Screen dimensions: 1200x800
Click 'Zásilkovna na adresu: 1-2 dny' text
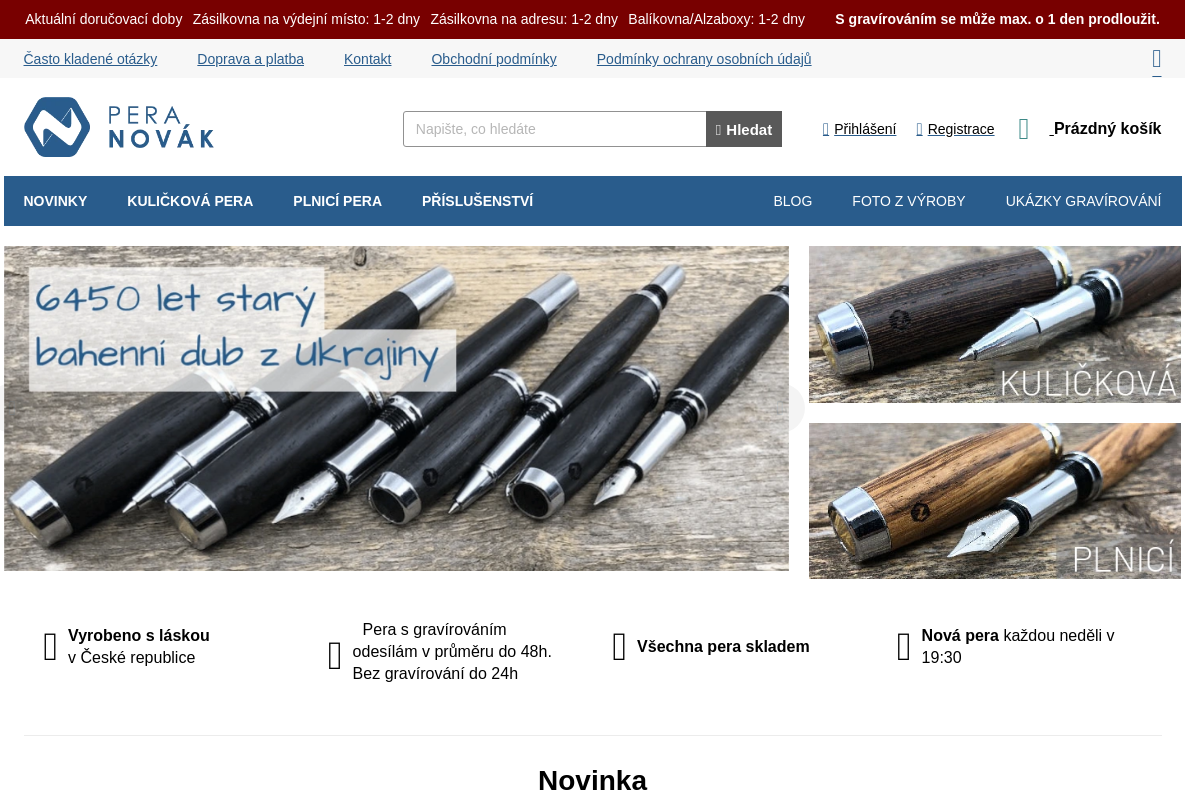524,19
